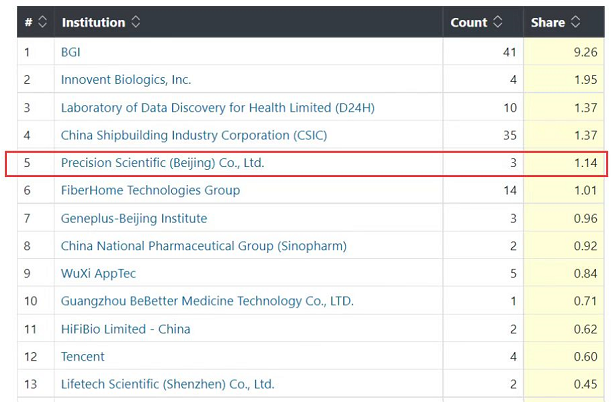
Task: Sort by Institution using its sort arrows
Action: [x=136, y=22]
